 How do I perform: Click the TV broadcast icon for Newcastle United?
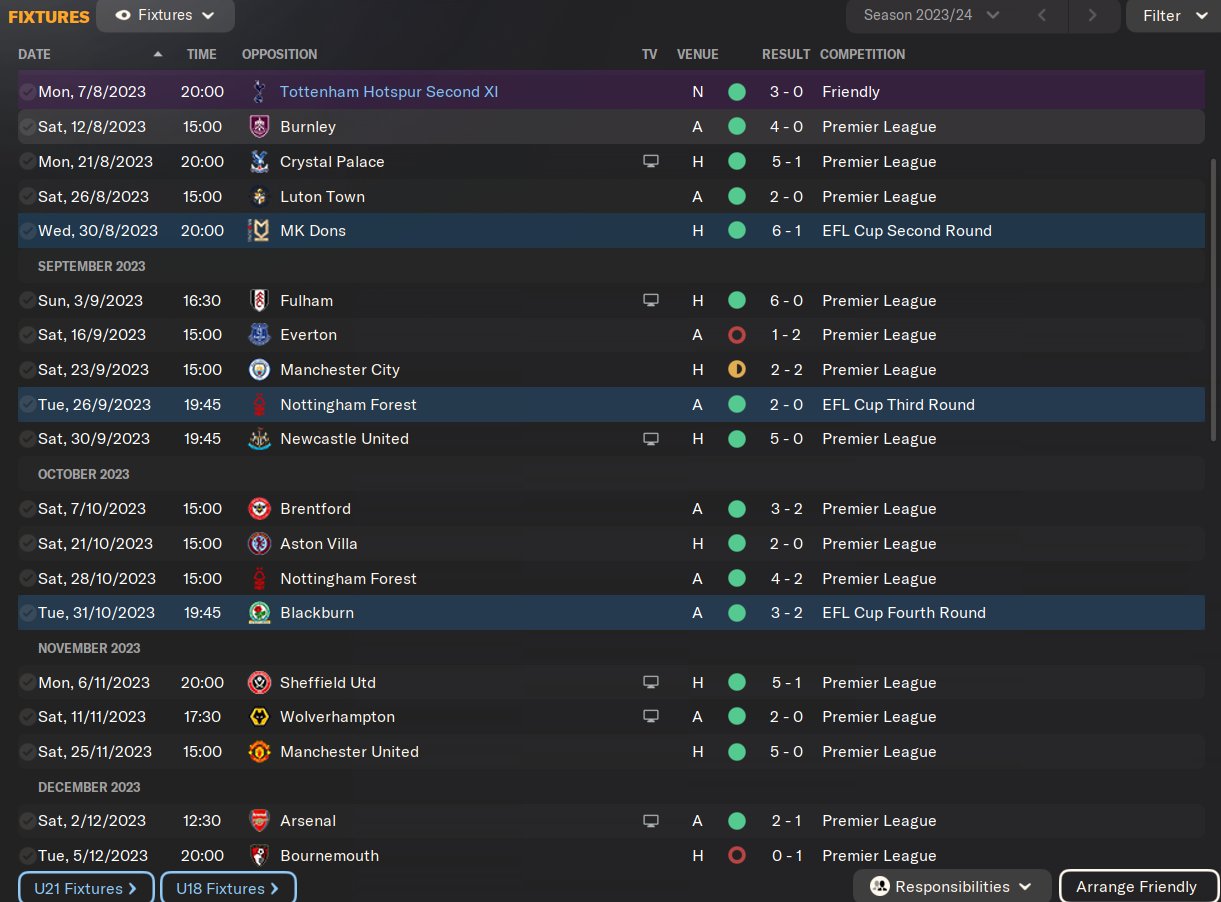[x=651, y=439]
